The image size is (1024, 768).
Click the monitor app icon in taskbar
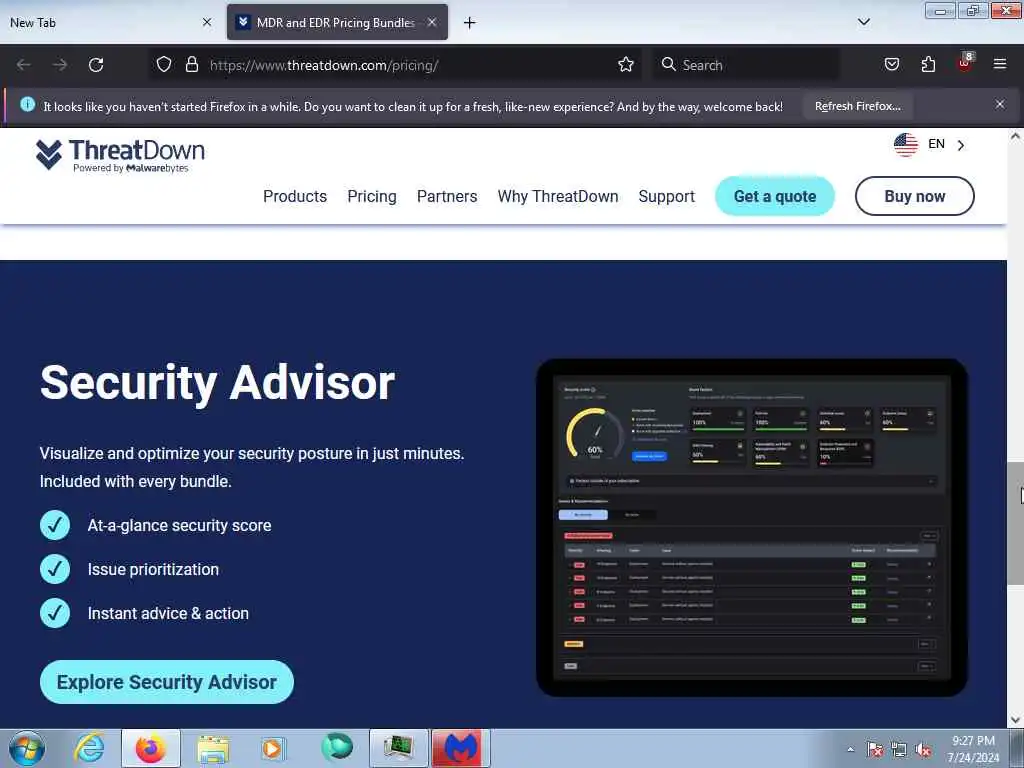click(x=398, y=748)
